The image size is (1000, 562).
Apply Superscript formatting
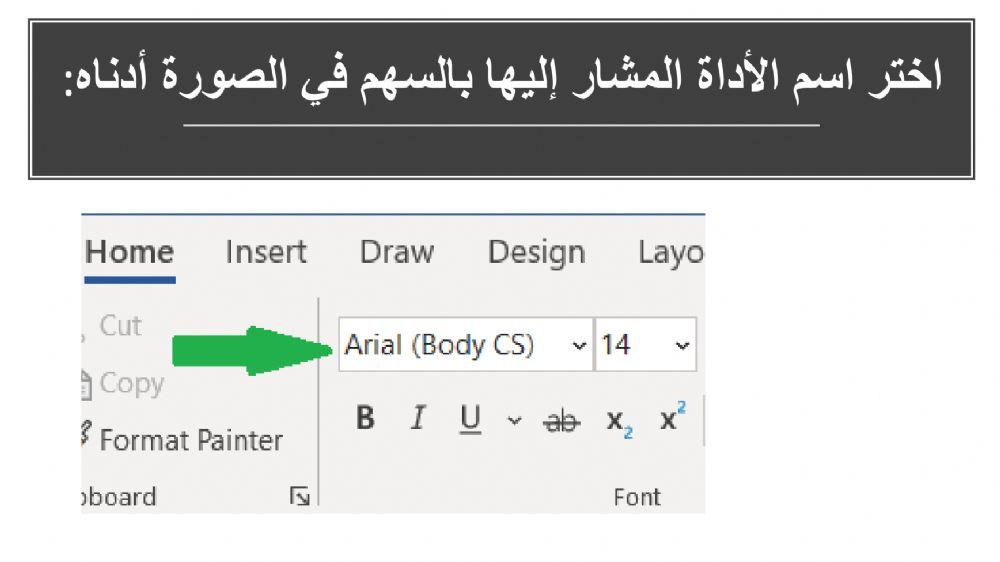pos(673,417)
